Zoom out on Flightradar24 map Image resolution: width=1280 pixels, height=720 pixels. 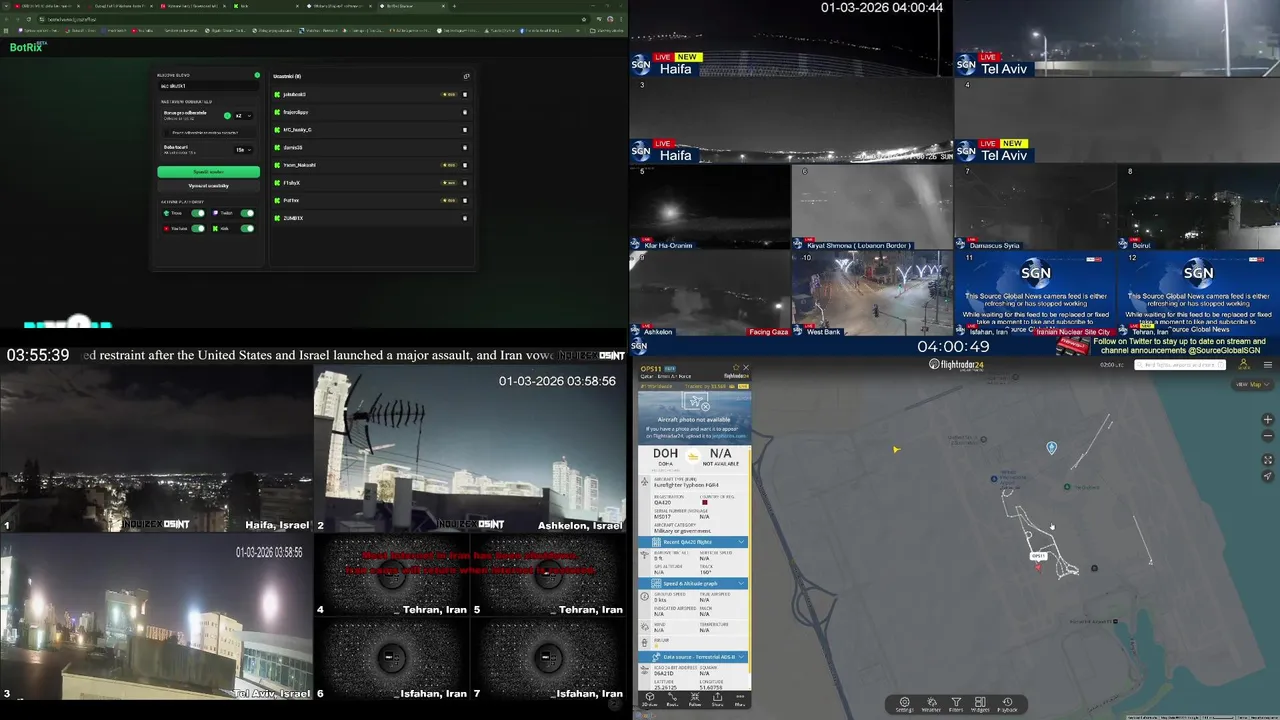1268,435
